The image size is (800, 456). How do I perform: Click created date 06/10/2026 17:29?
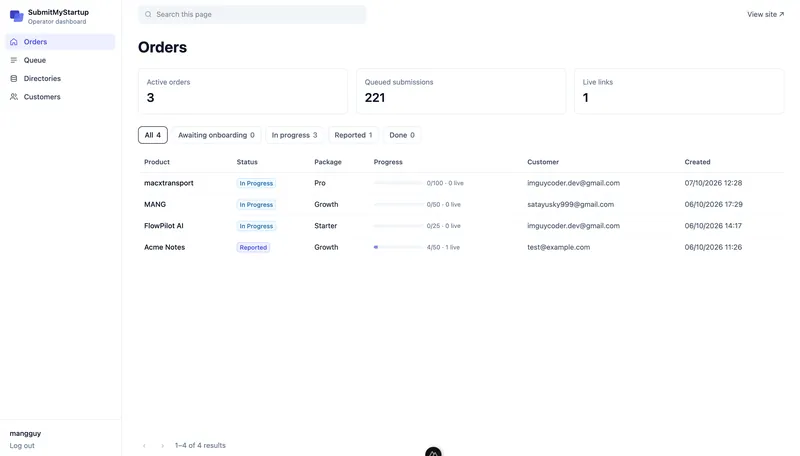713,205
